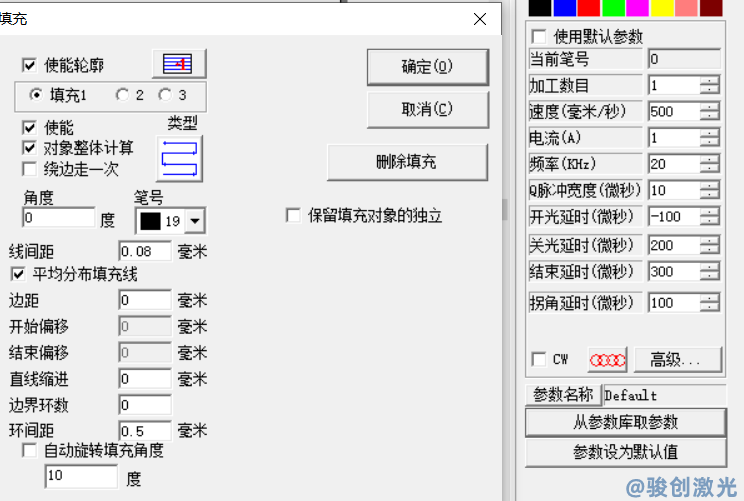Click the 边界环数 input field
The width and height of the screenshot is (744, 501).
point(145,405)
